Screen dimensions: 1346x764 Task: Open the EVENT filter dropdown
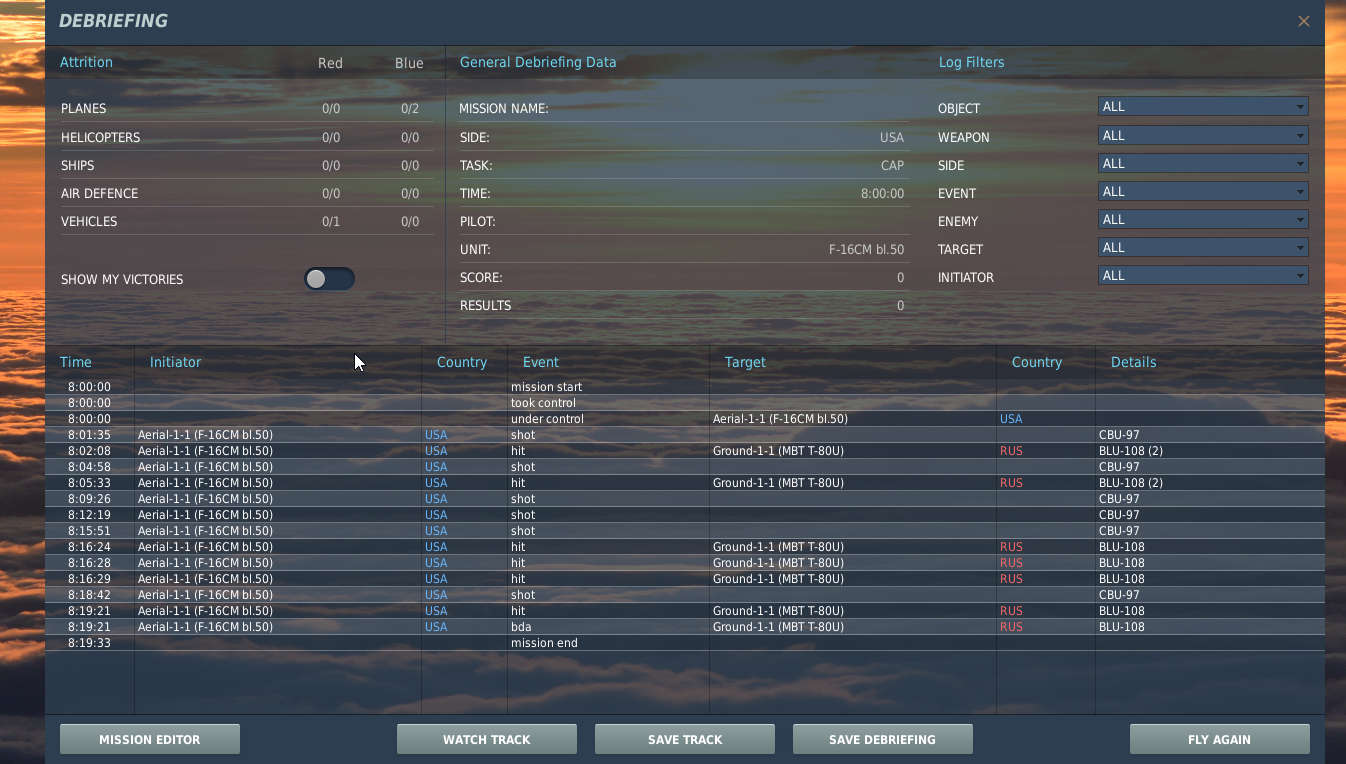pos(1203,192)
